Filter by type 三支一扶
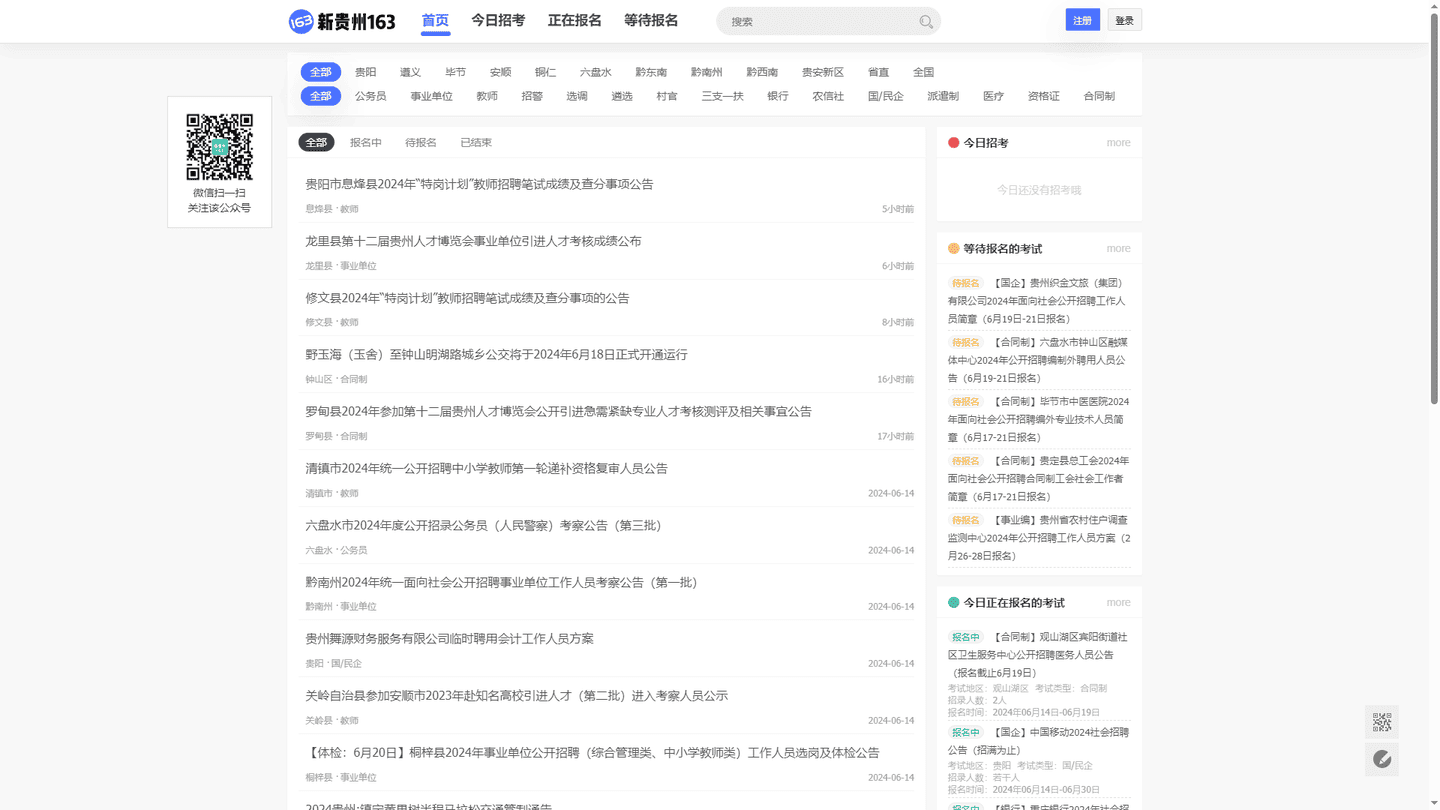This screenshot has height=810, width=1440. click(x=722, y=96)
